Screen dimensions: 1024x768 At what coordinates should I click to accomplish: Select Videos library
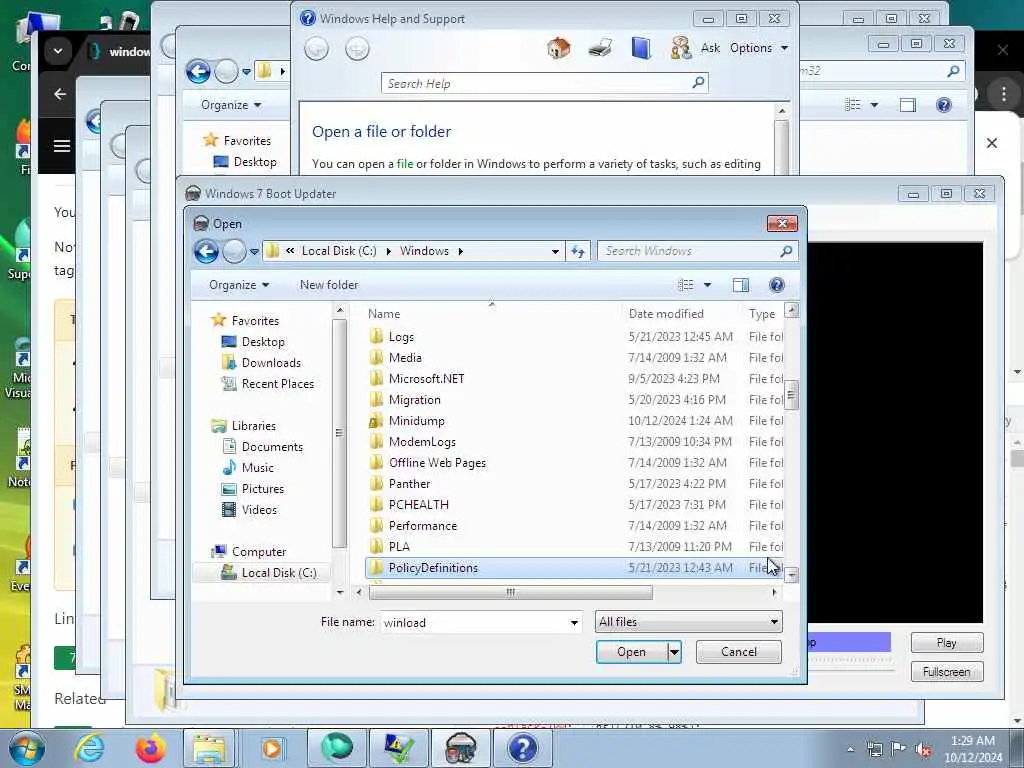tap(259, 509)
